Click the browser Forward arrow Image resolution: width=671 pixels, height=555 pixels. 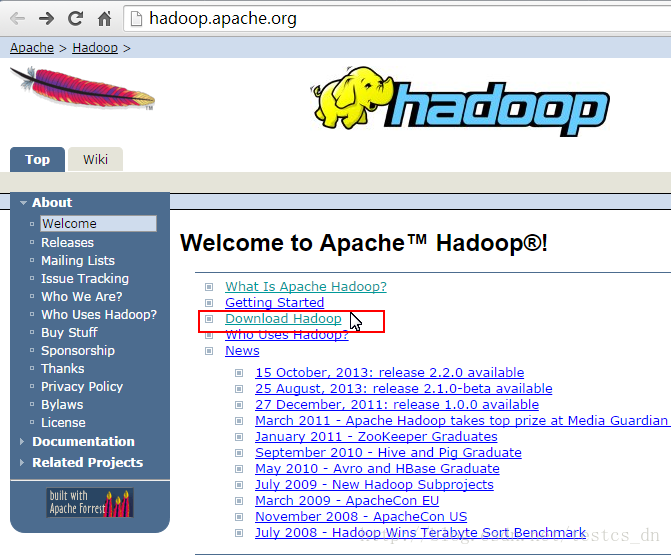coord(46,18)
